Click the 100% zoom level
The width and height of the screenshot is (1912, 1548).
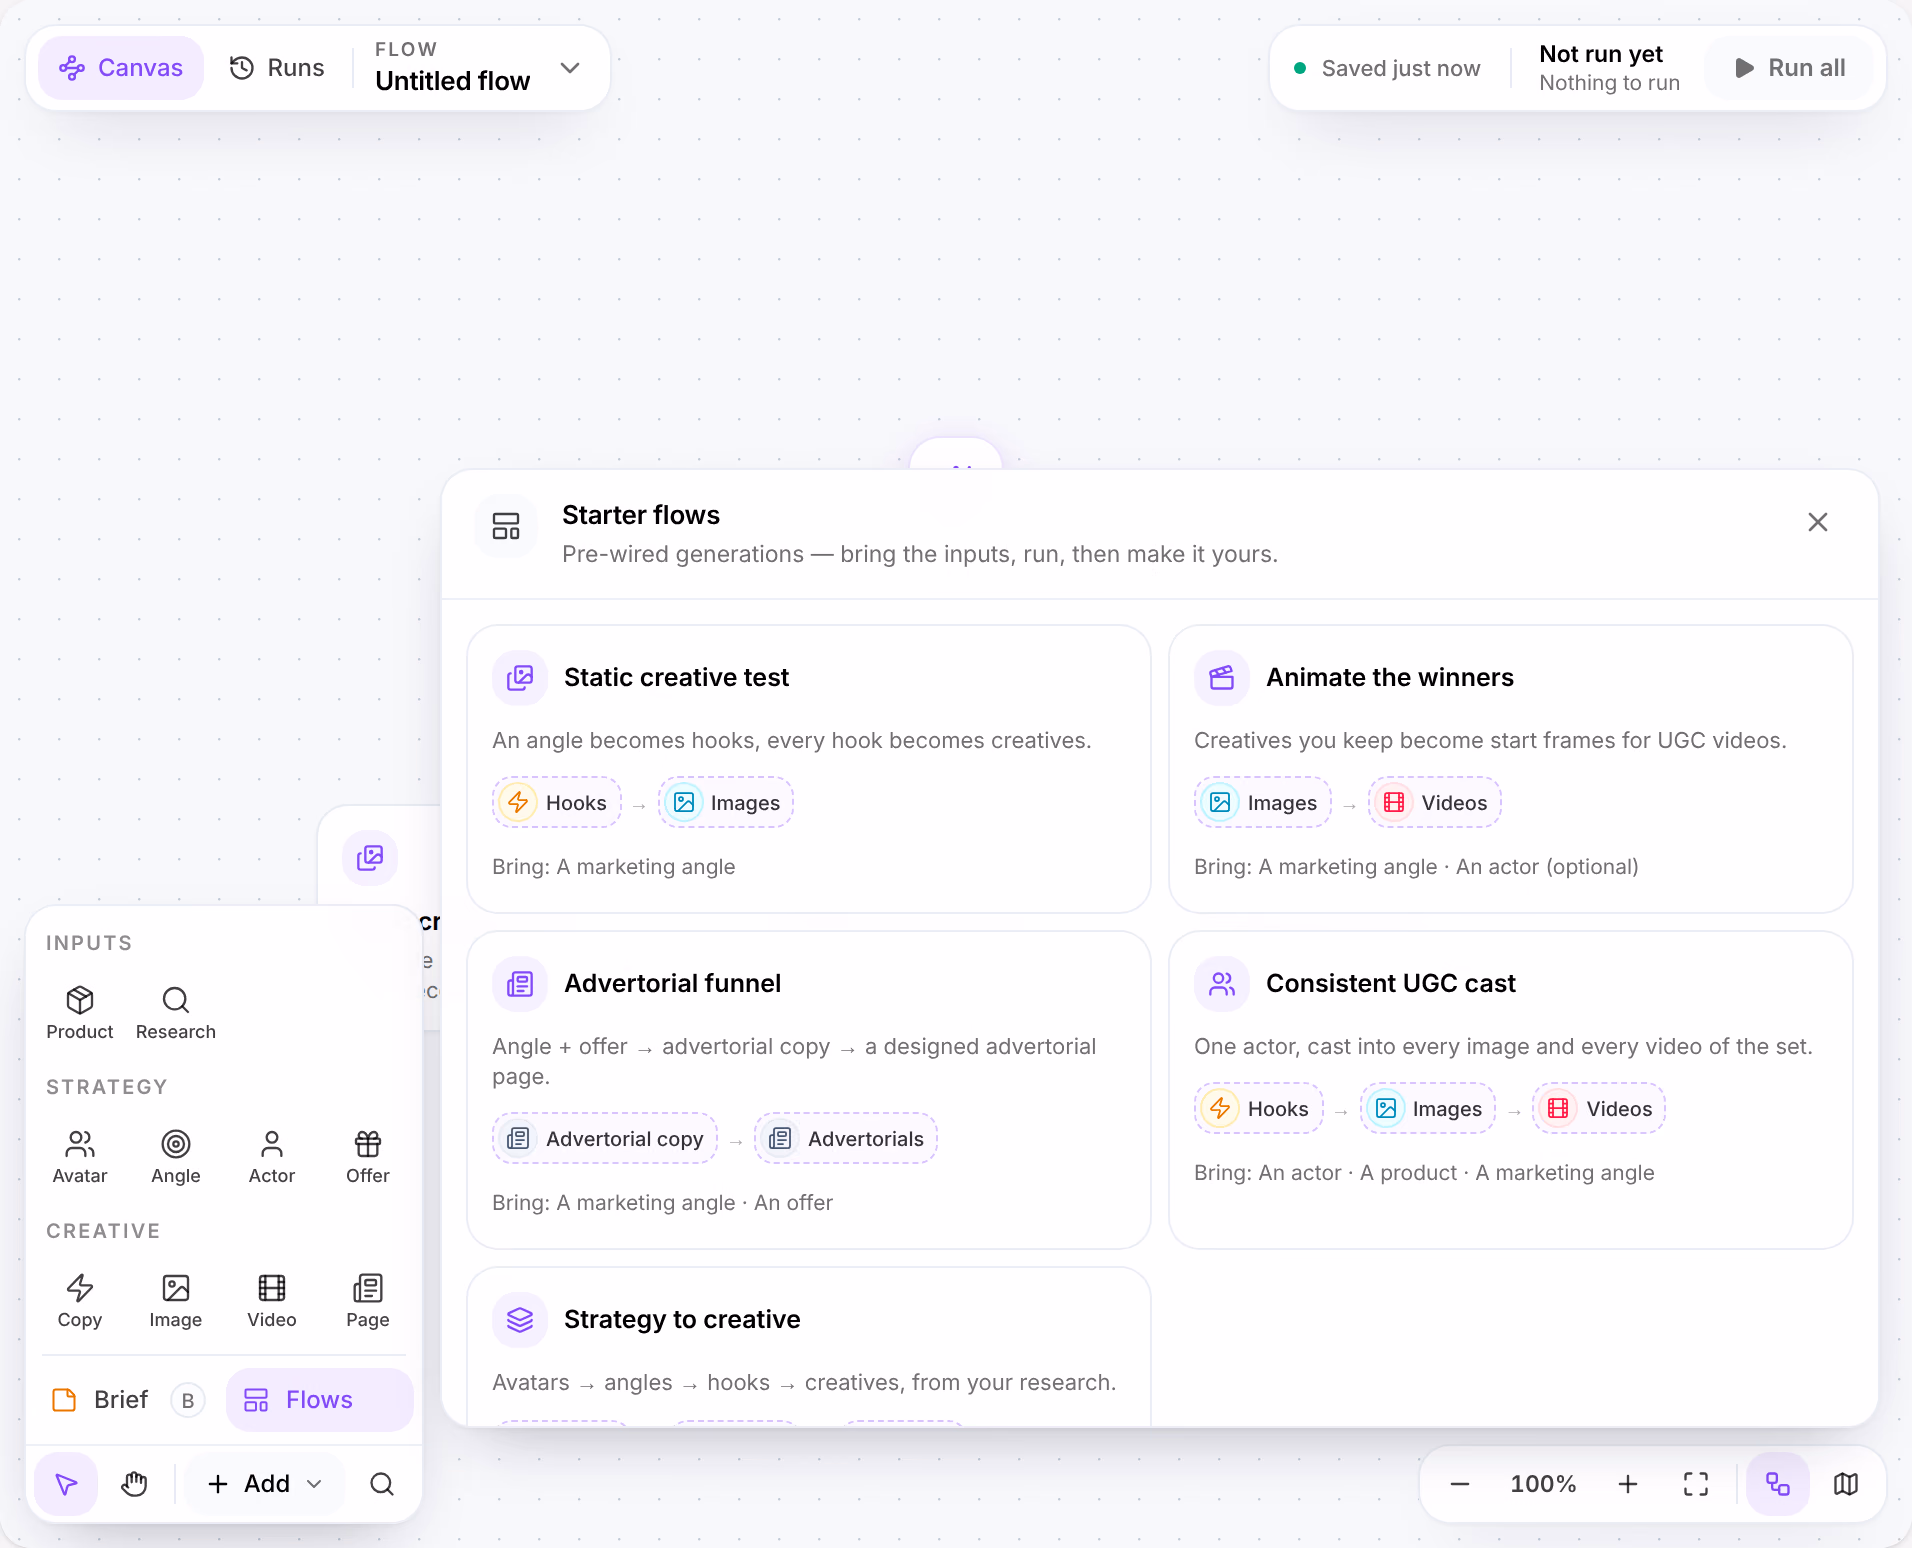[x=1543, y=1484]
